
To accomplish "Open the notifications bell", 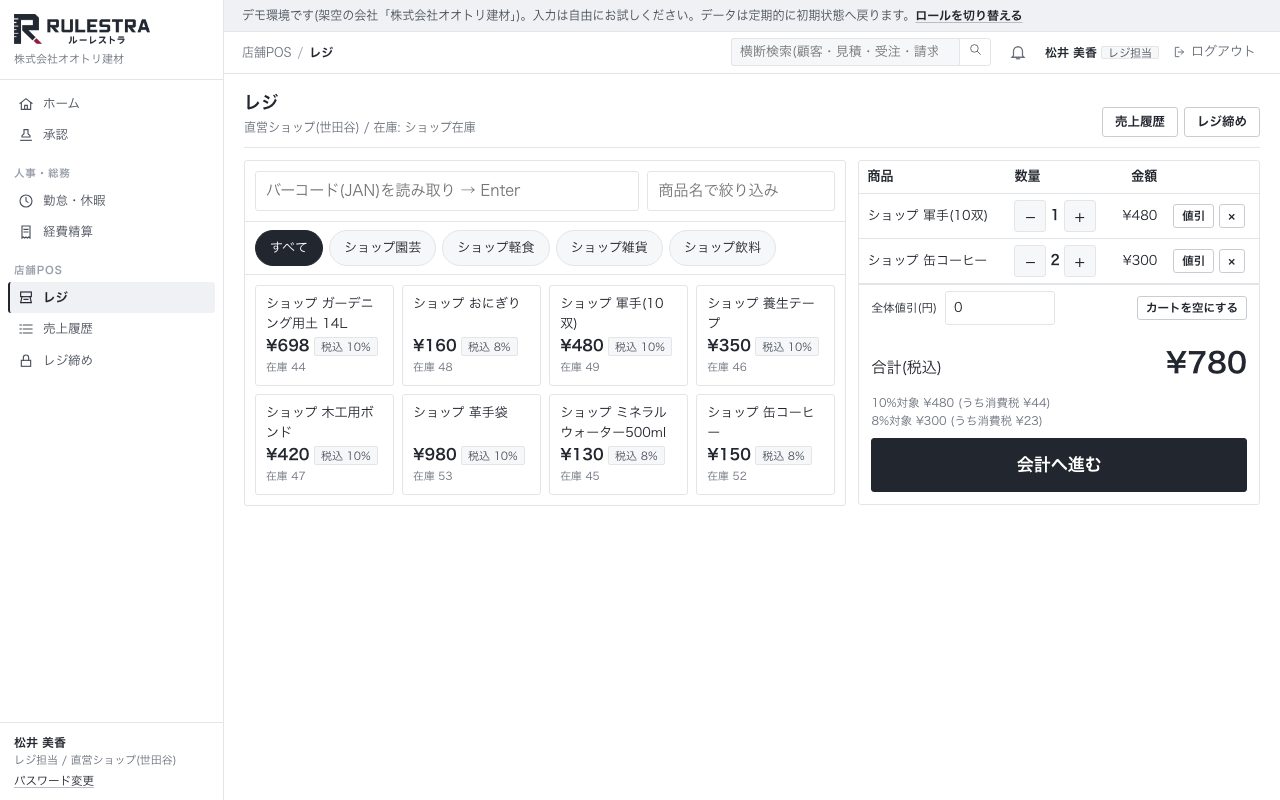I will [x=1018, y=53].
